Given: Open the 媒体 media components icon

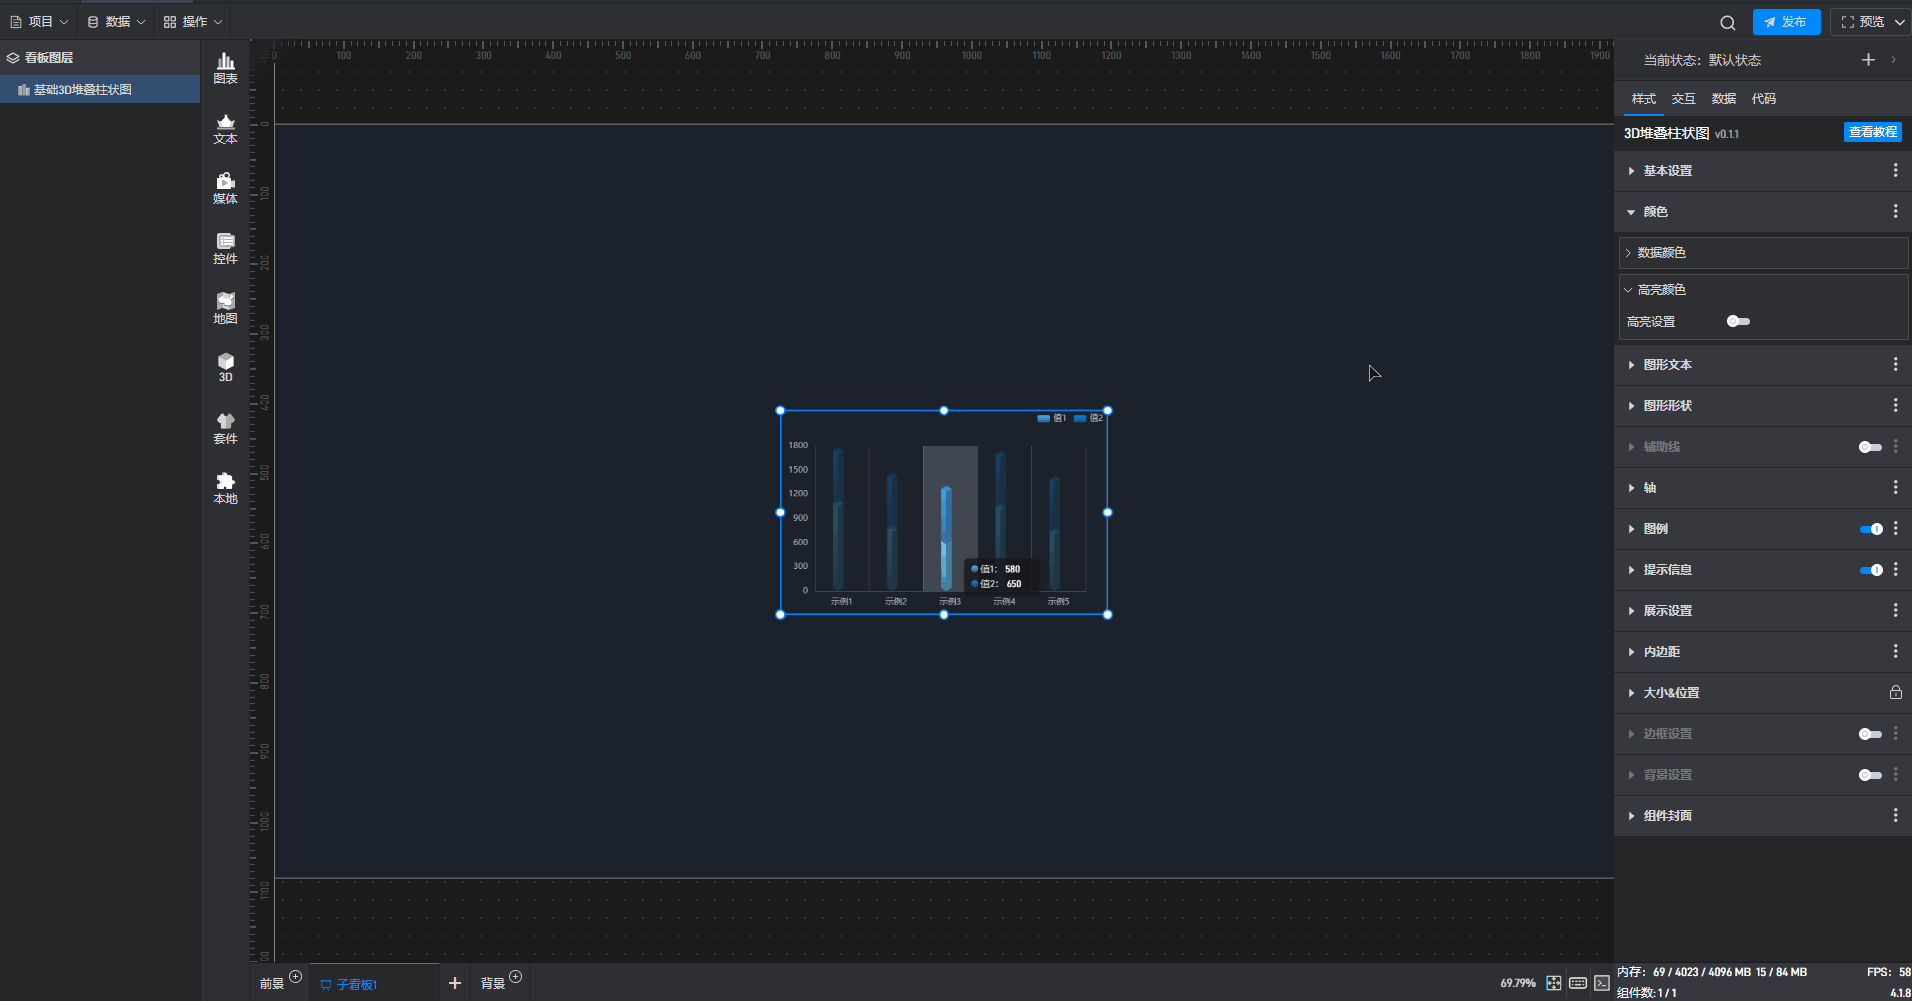Looking at the screenshot, I should pos(225,188).
